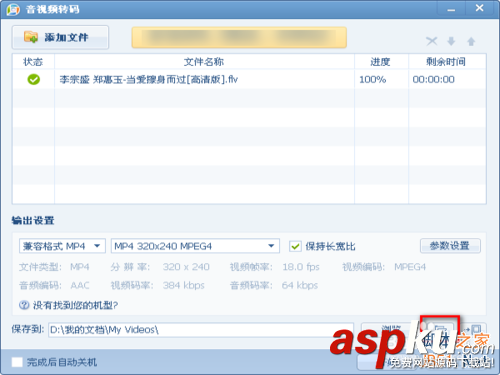Image resolution: width=500 pixels, height=375 pixels.
Task: Click the 状态 column header
Action: pos(33,62)
